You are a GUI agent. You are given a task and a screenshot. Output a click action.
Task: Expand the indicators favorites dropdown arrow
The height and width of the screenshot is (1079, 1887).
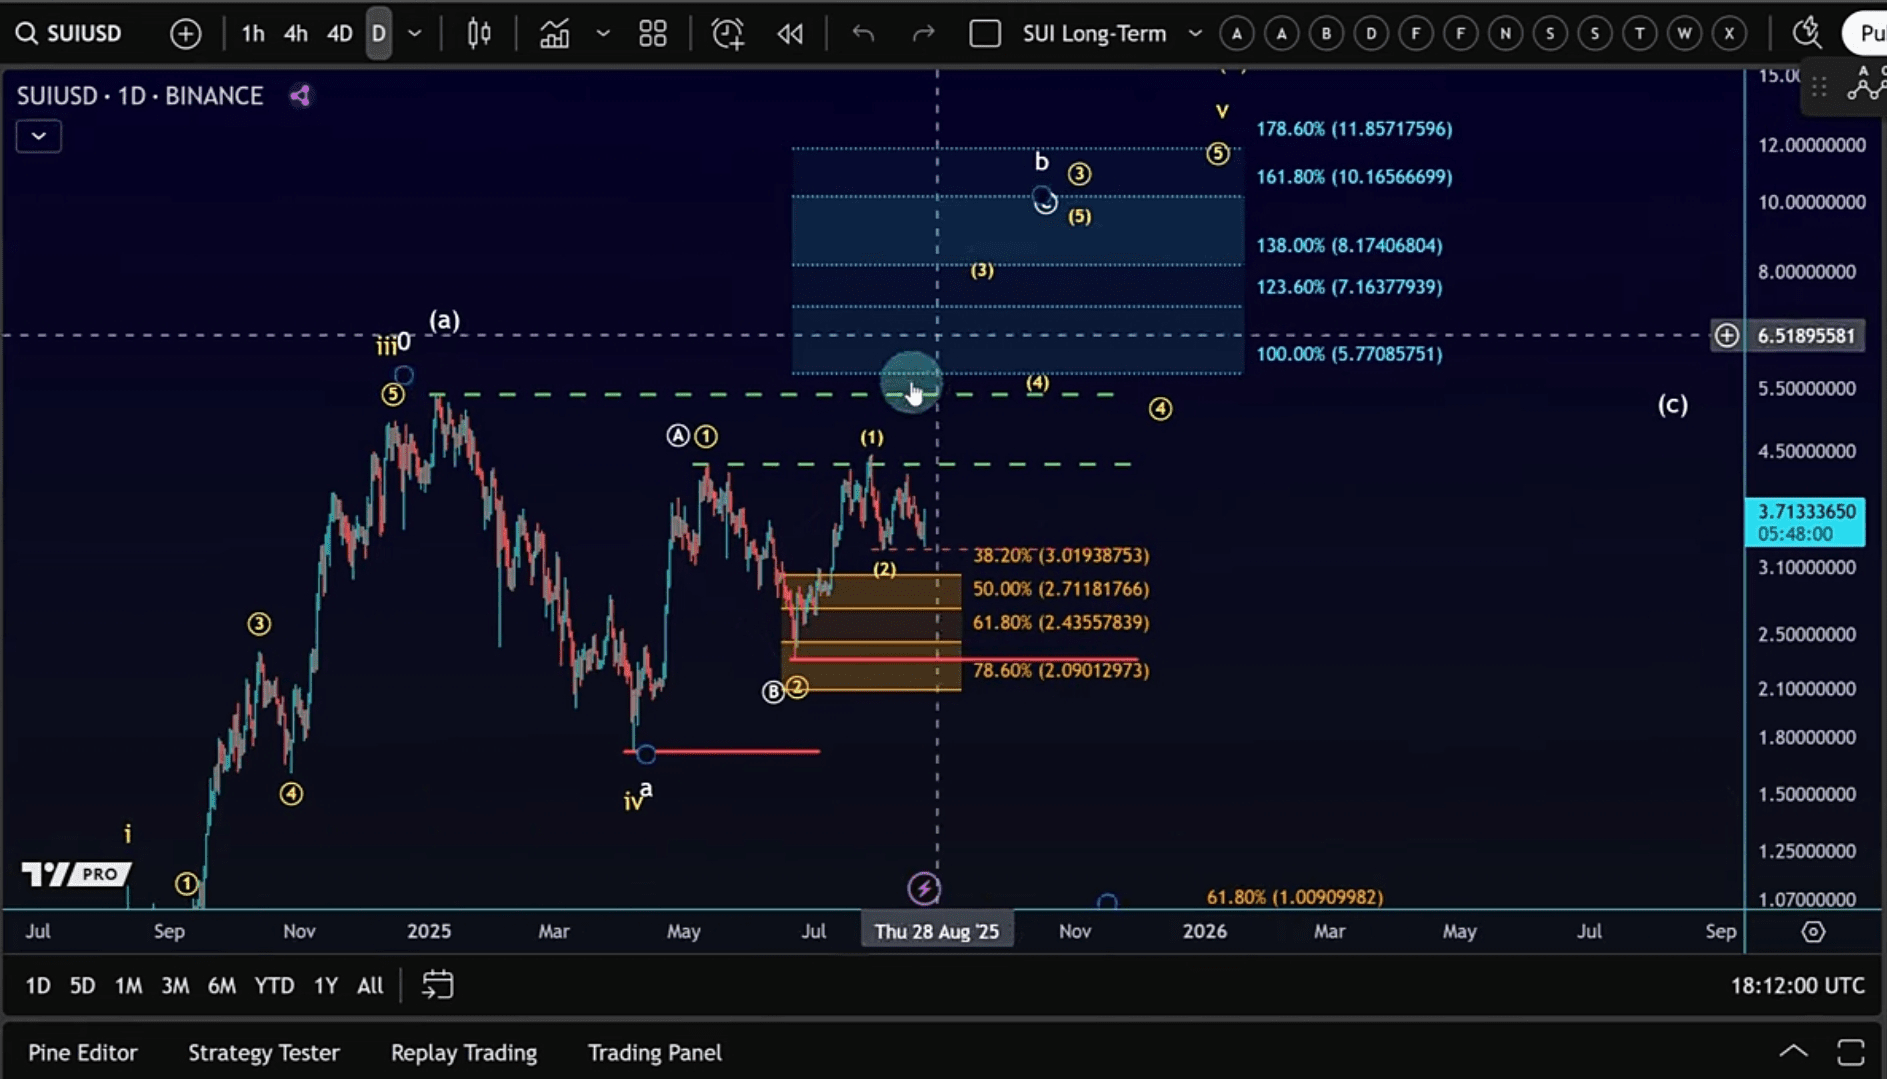[603, 34]
